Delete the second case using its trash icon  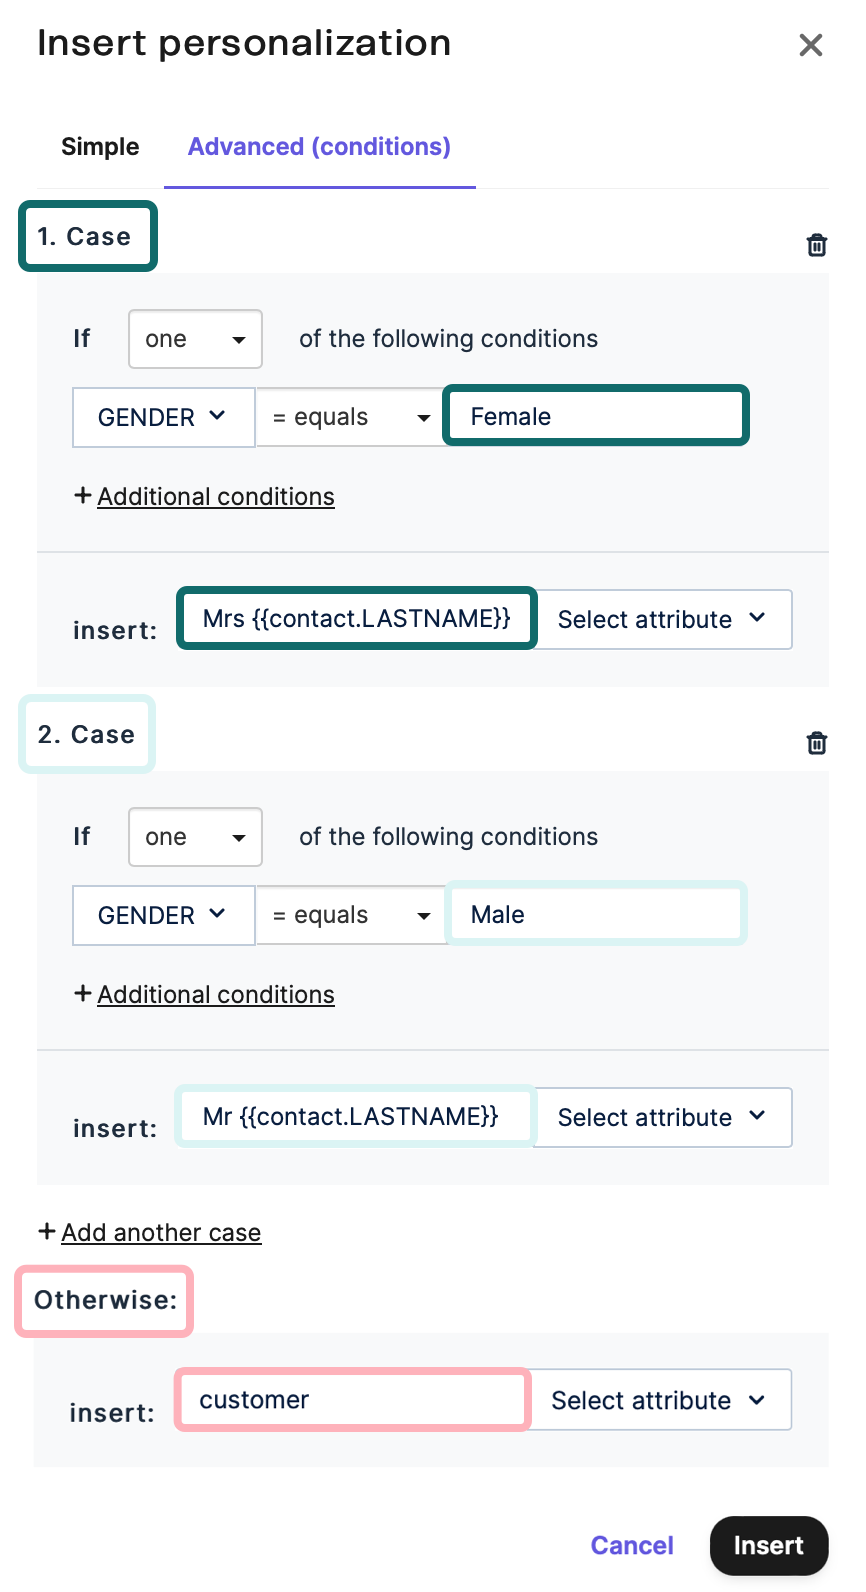[x=817, y=742]
